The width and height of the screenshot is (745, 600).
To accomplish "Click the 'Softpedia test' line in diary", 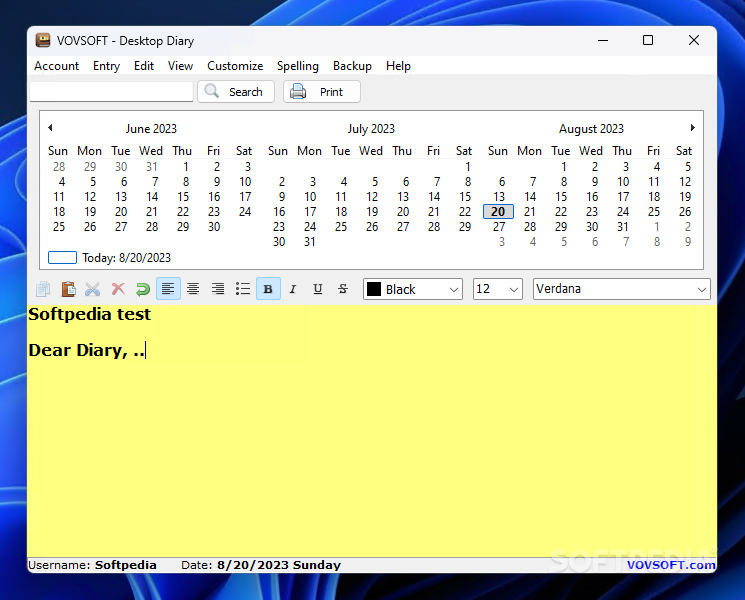I will pyautogui.click(x=89, y=314).
